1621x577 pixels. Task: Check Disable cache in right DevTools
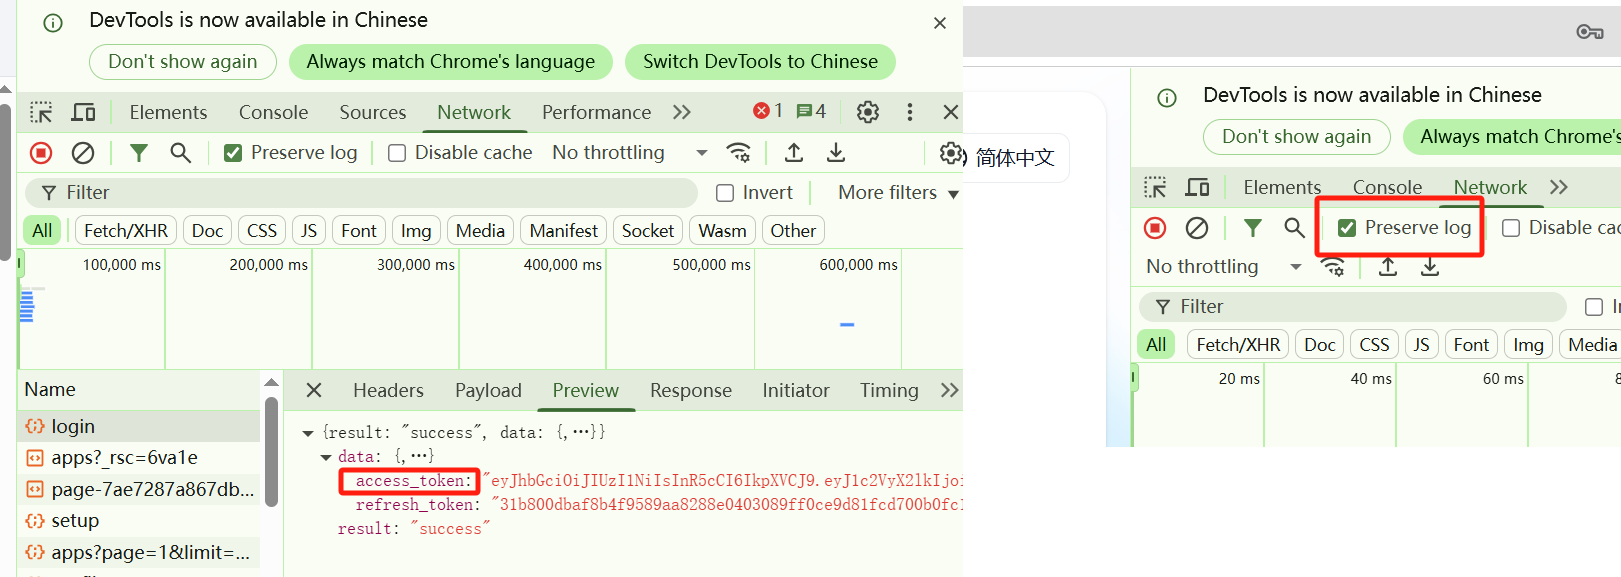click(1511, 228)
